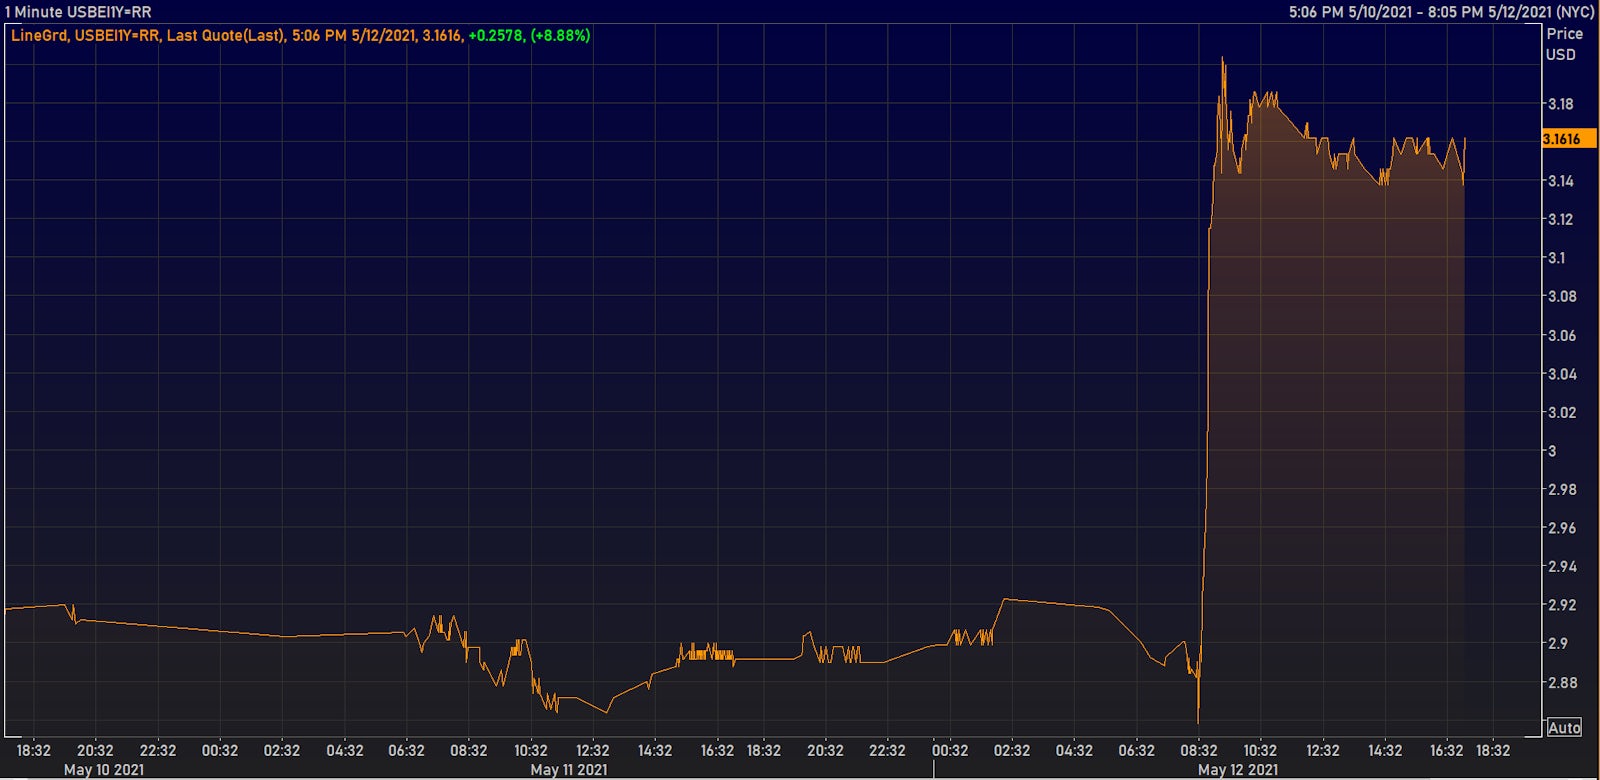
Task: Click the "May 12 2021" date label
Action: pyautogui.click(x=1238, y=770)
